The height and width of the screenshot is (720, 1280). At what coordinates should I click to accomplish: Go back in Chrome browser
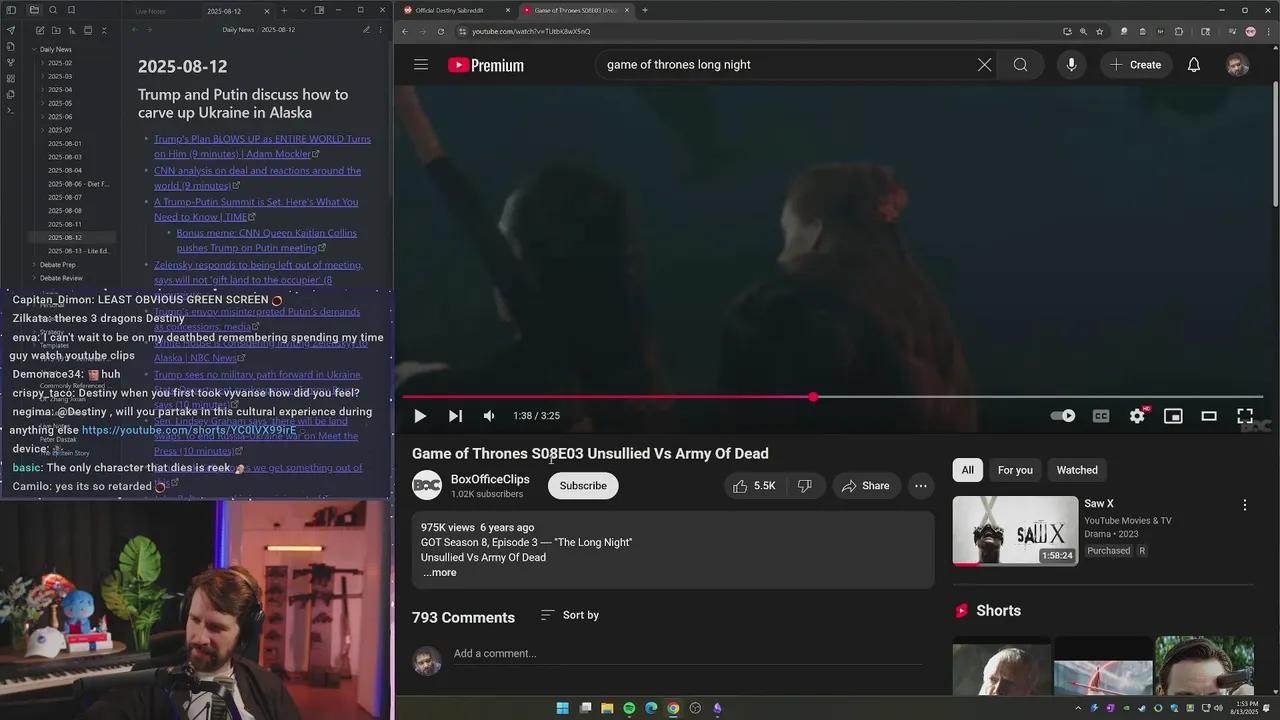pyautogui.click(x=405, y=31)
